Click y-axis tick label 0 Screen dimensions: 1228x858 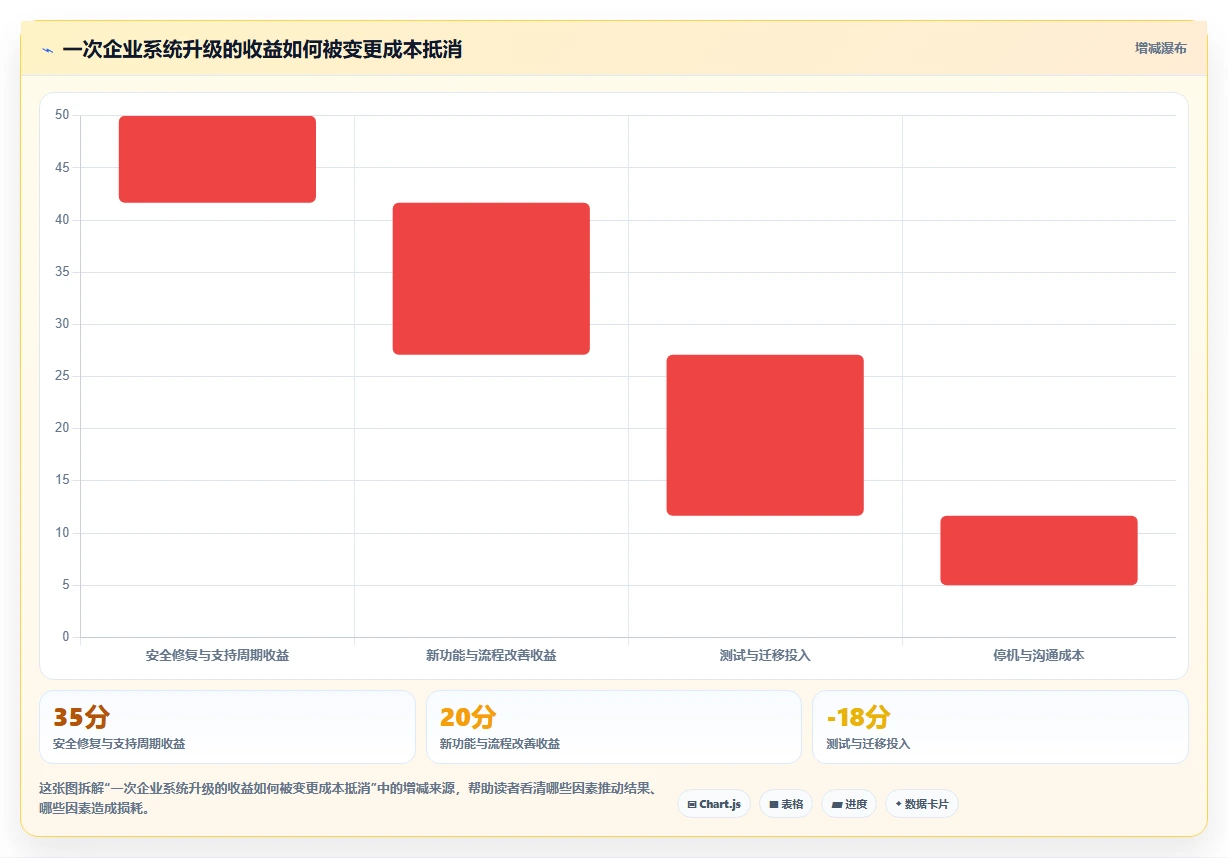coord(66,637)
